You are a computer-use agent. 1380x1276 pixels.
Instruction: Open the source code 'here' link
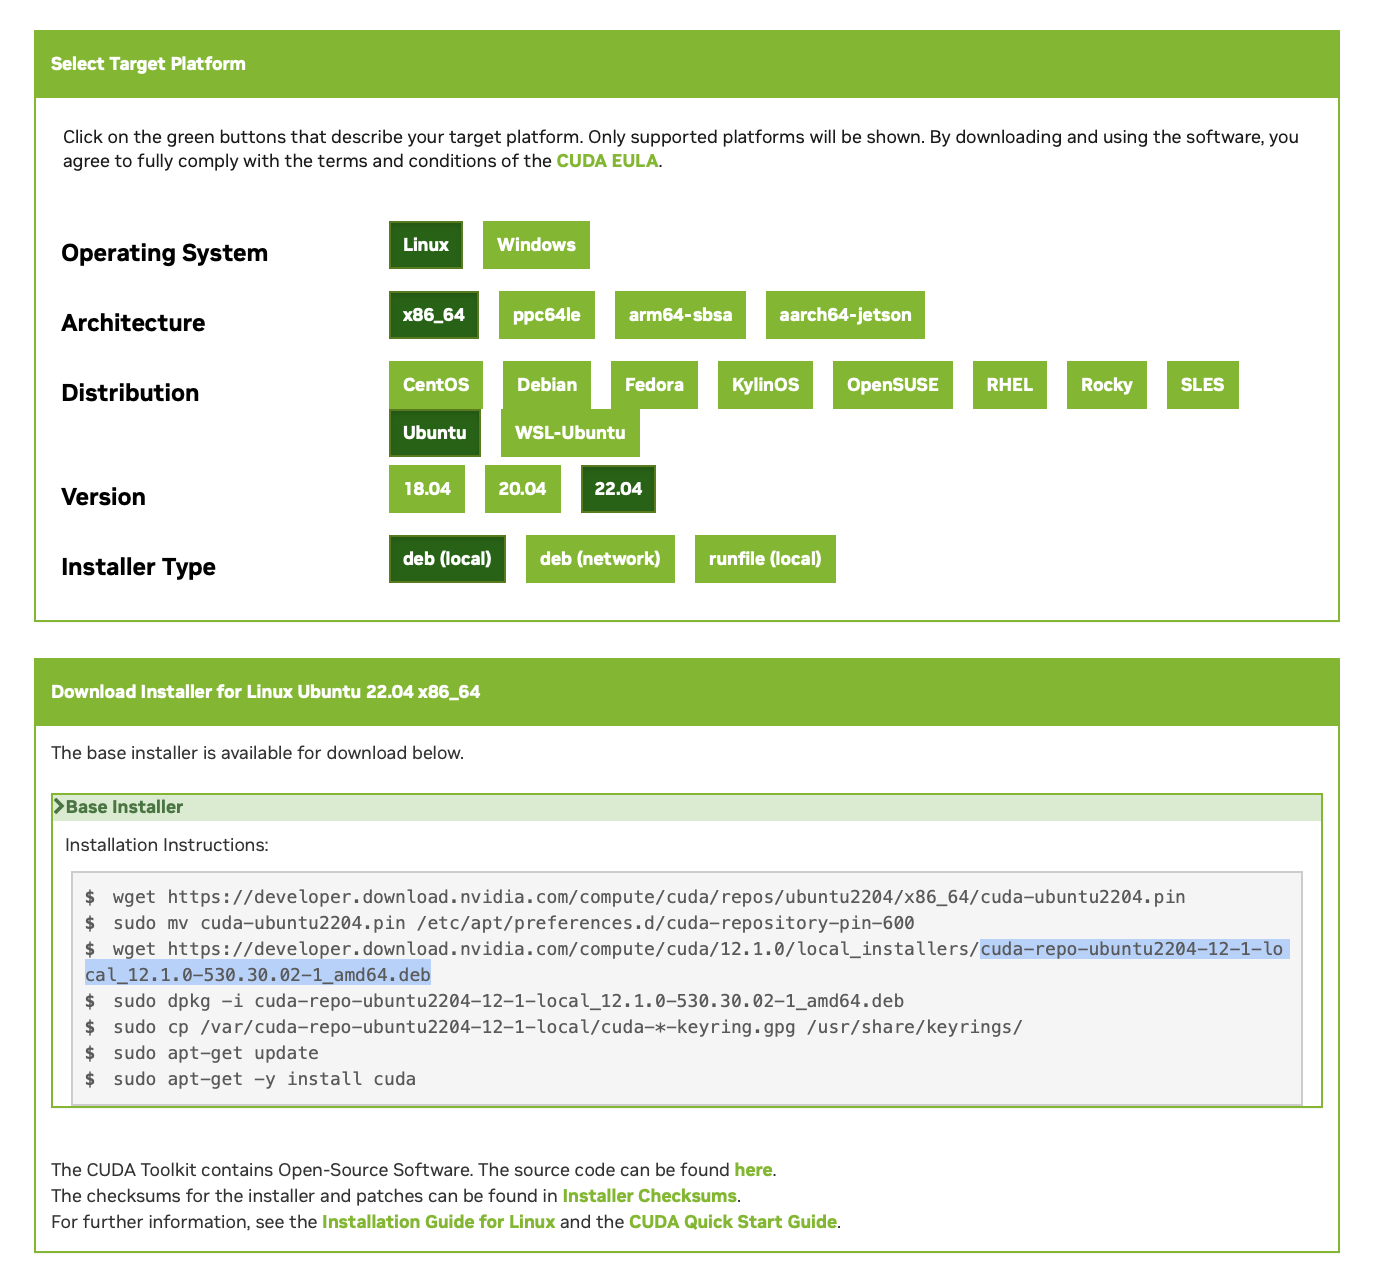(753, 1170)
